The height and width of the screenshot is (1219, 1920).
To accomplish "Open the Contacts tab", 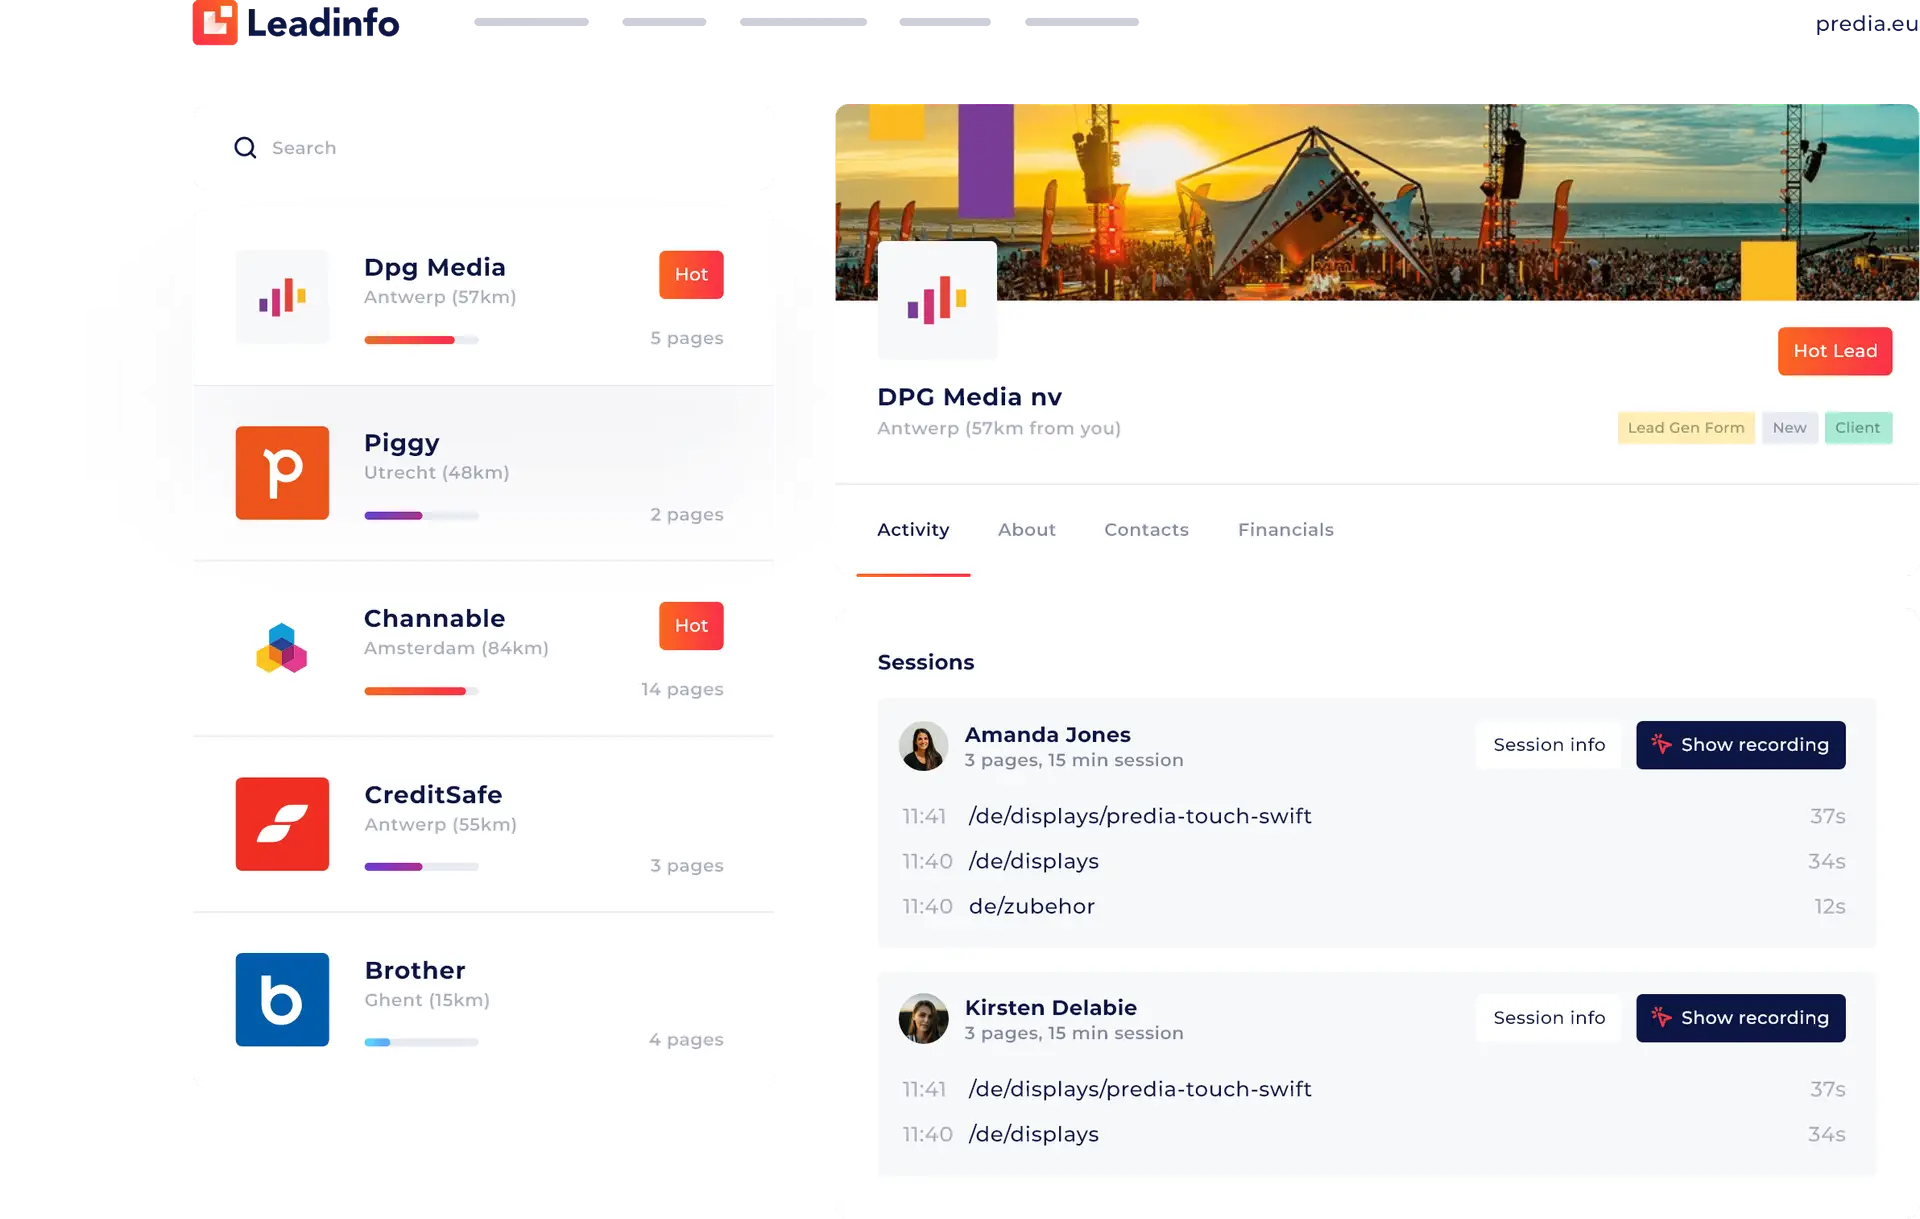I will (x=1146, y=530).
